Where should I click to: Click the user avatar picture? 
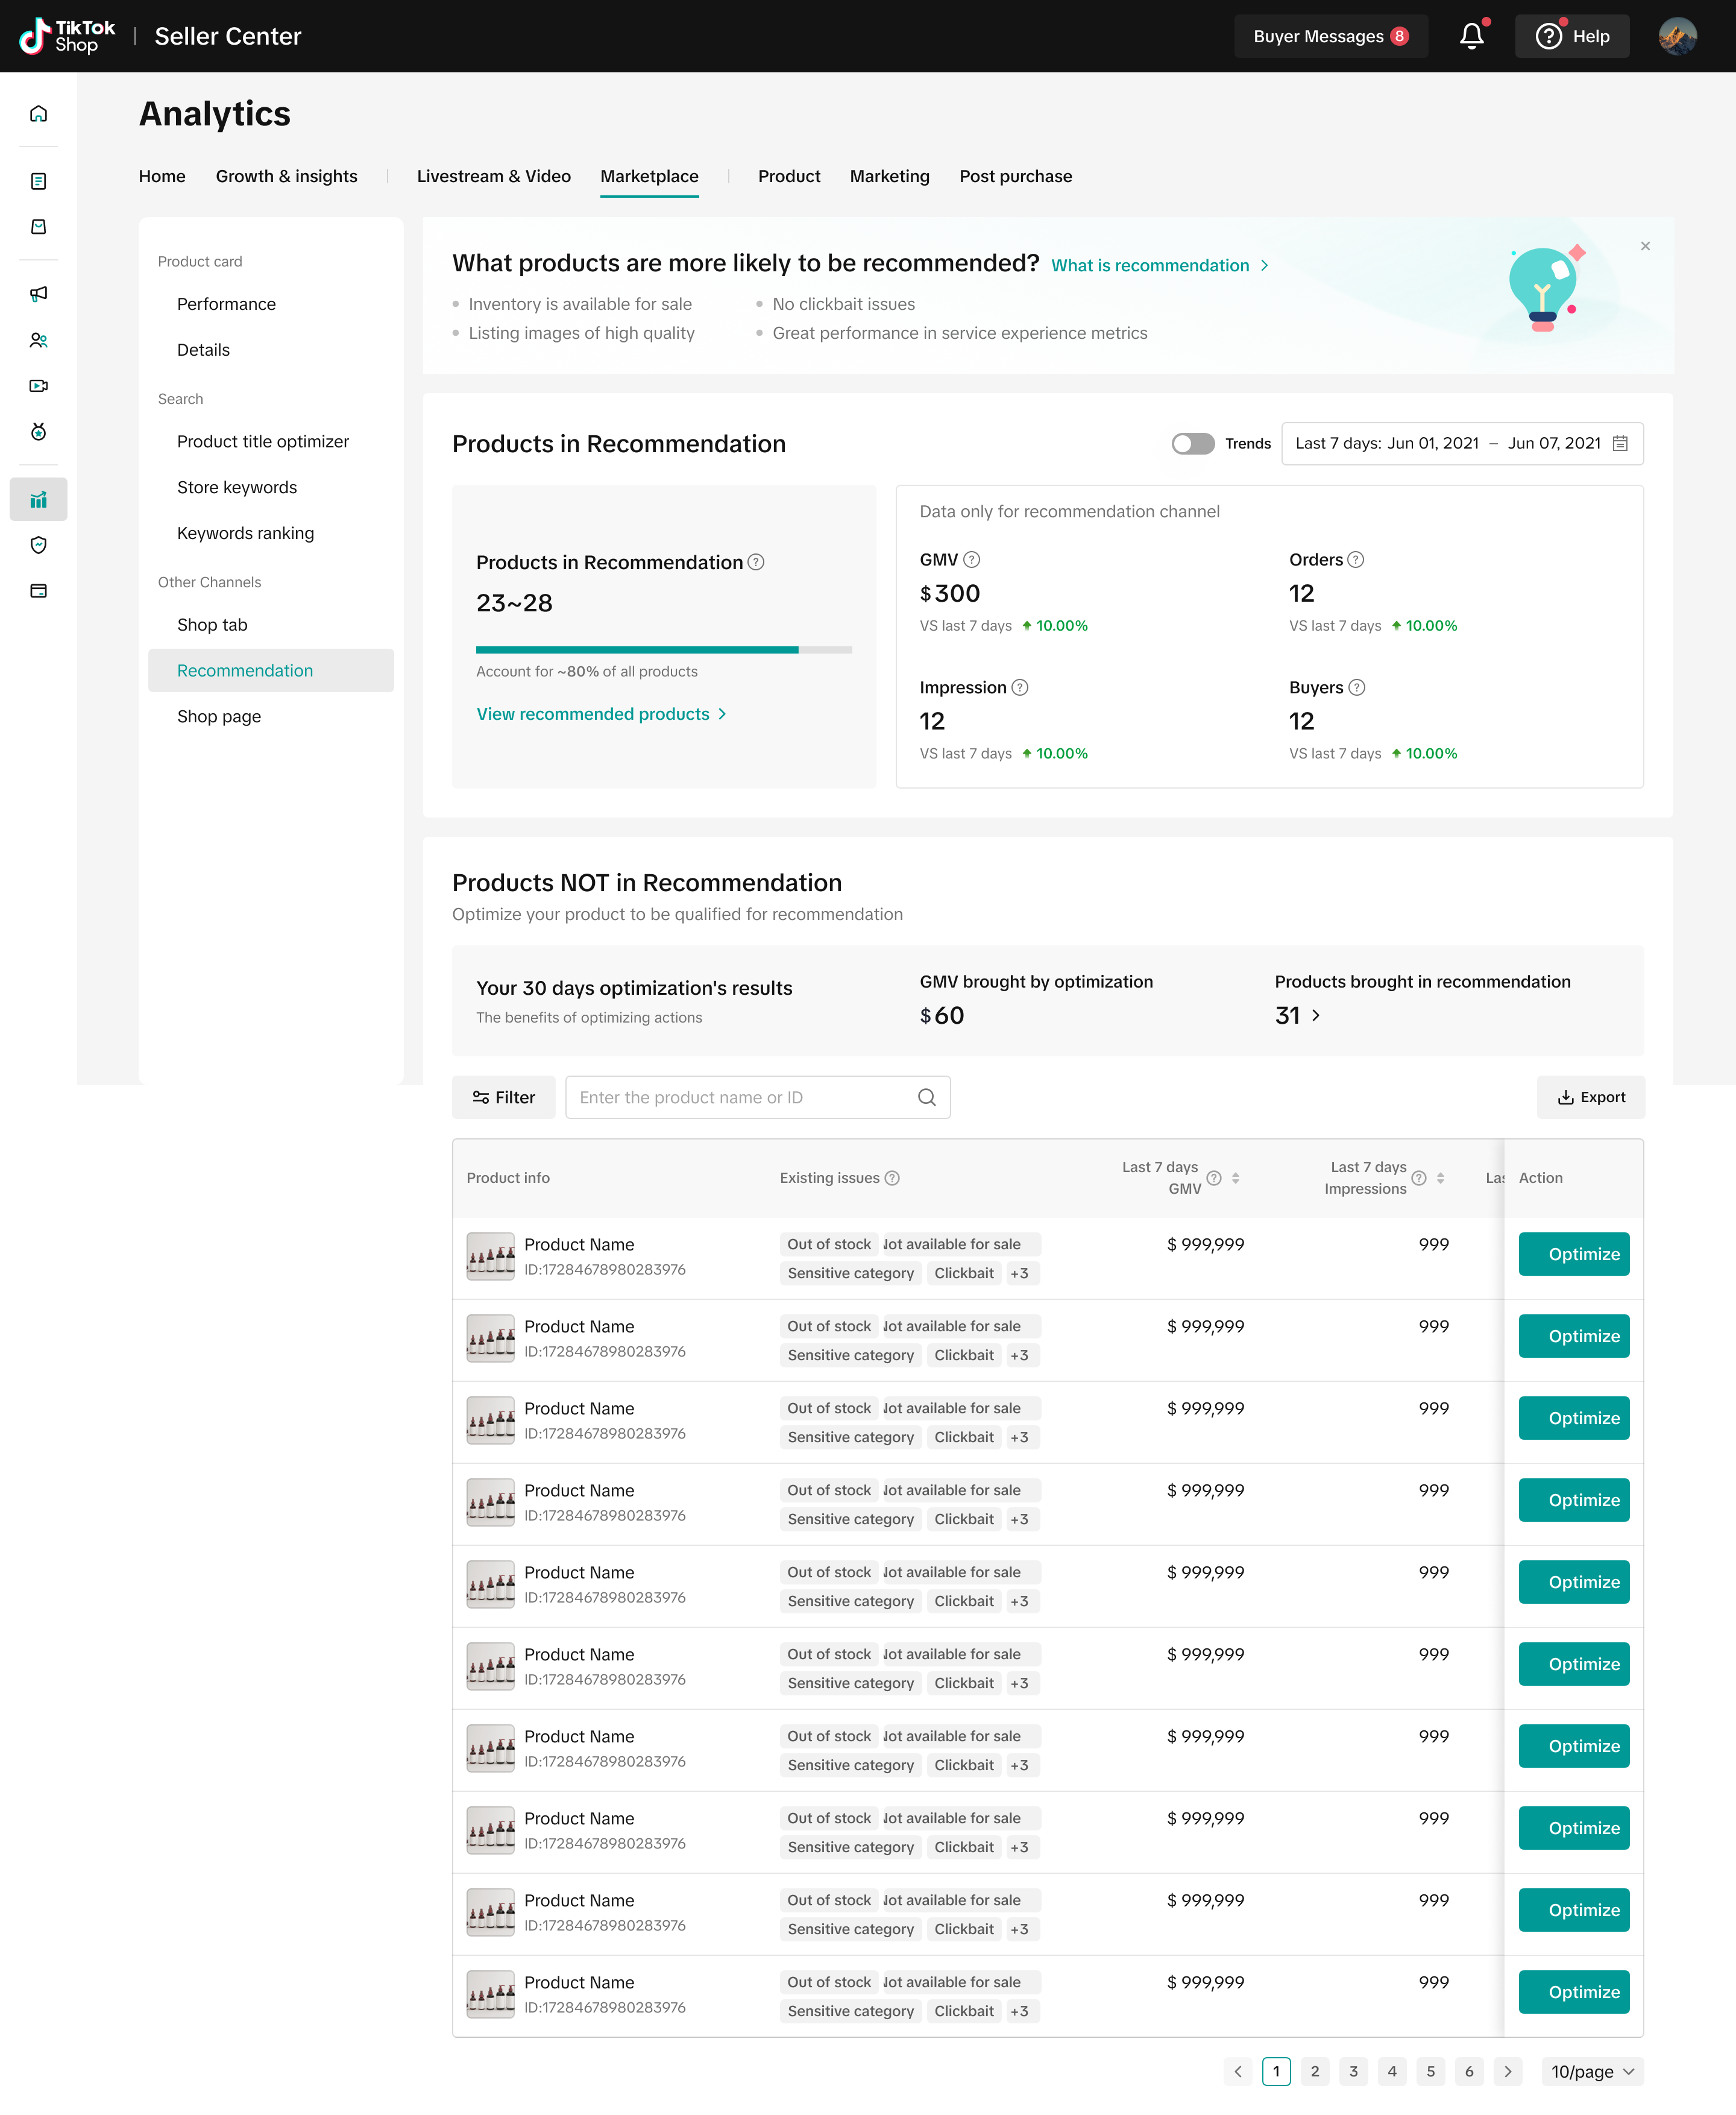pos(1677,36)
